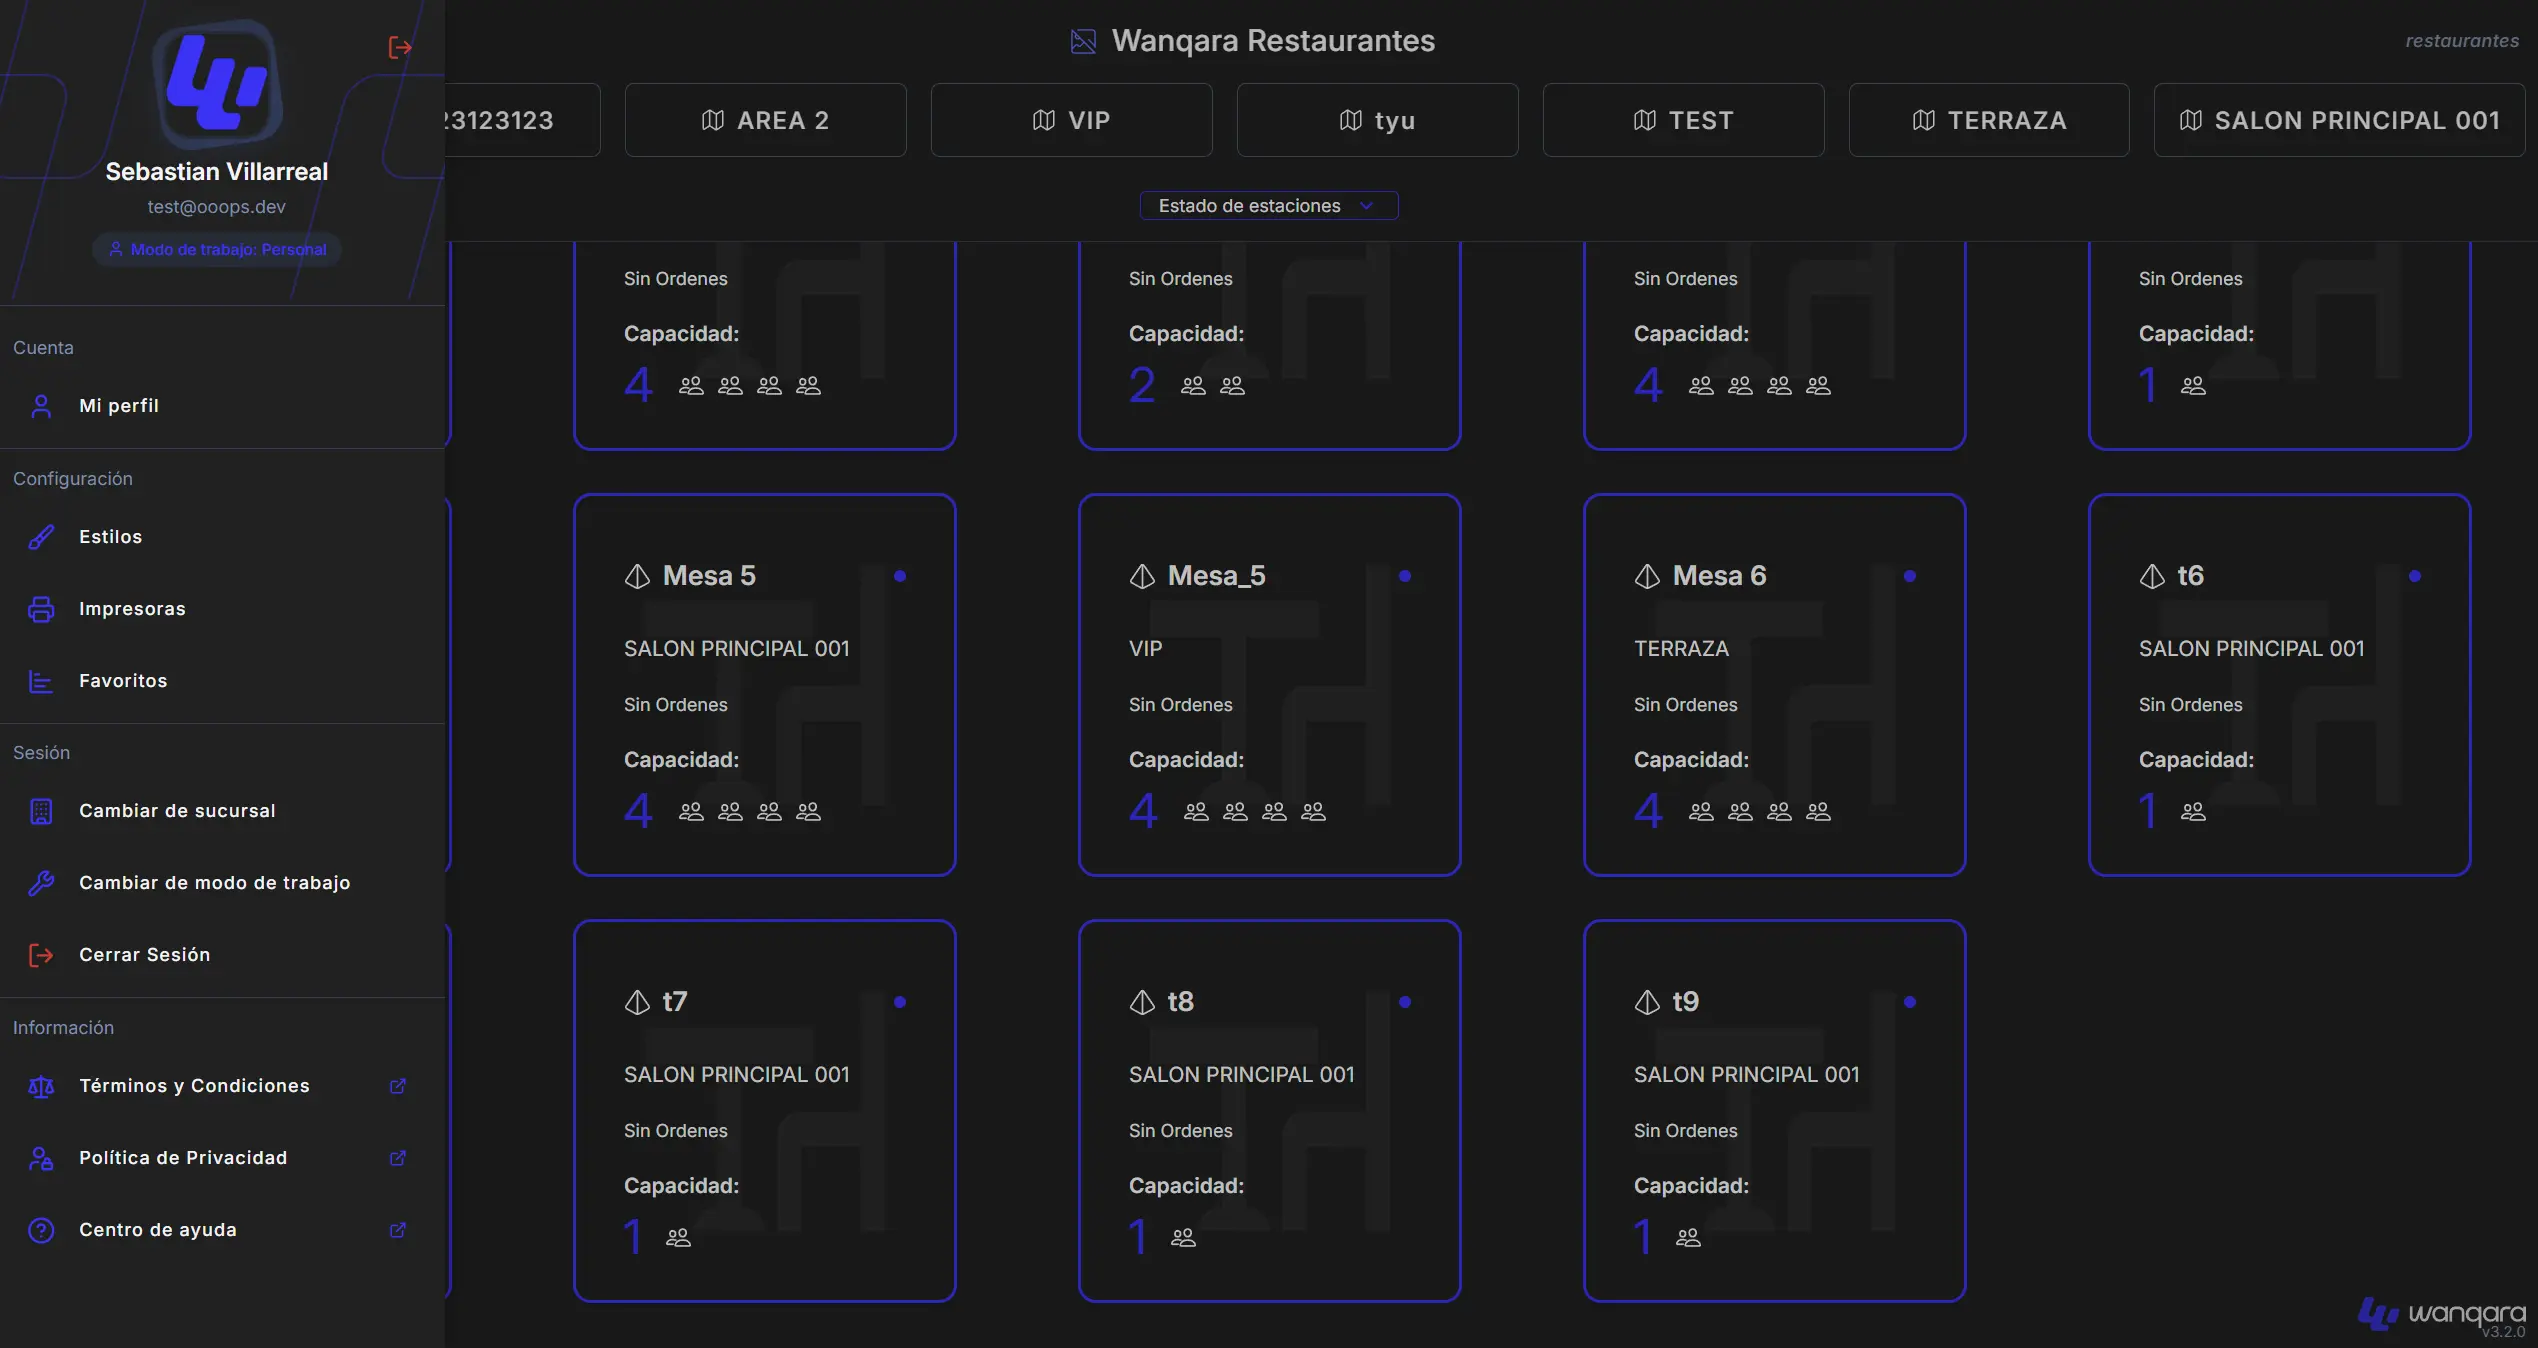Viewport: 2538px width, 1348px height.
Task: Open the Centro de ayuda link
Action: (x=222, y=1230)
